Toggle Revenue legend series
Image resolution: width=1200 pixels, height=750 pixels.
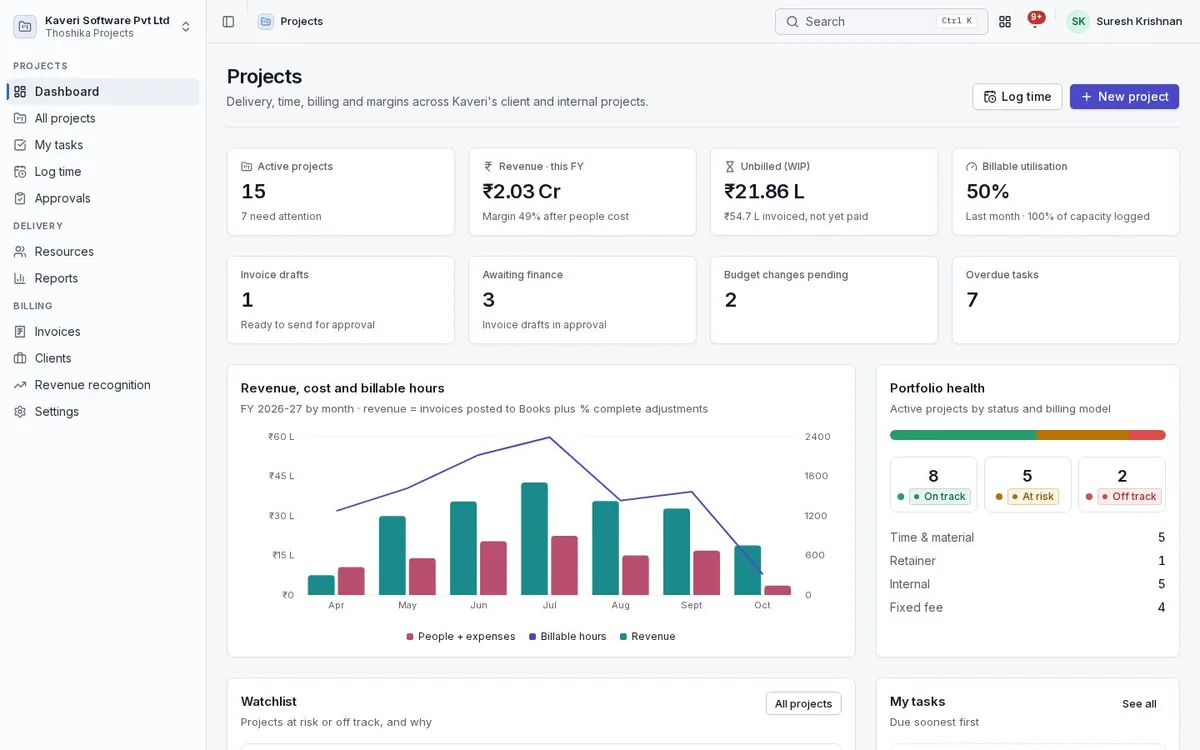tap(648, 636)
